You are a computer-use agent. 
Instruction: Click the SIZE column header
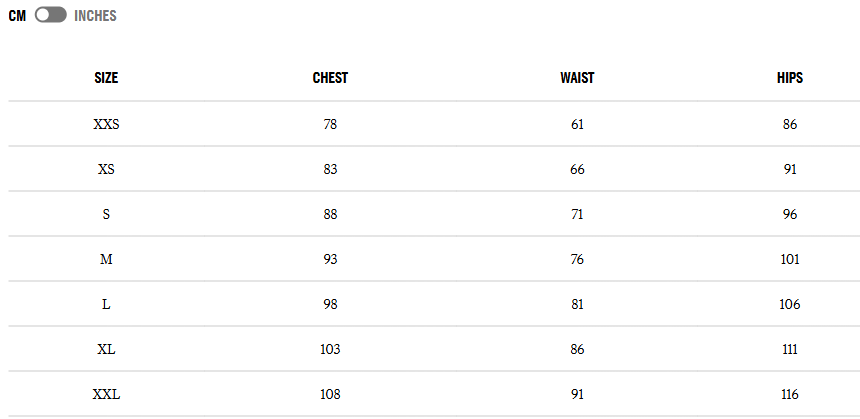[x=106, y=78]
